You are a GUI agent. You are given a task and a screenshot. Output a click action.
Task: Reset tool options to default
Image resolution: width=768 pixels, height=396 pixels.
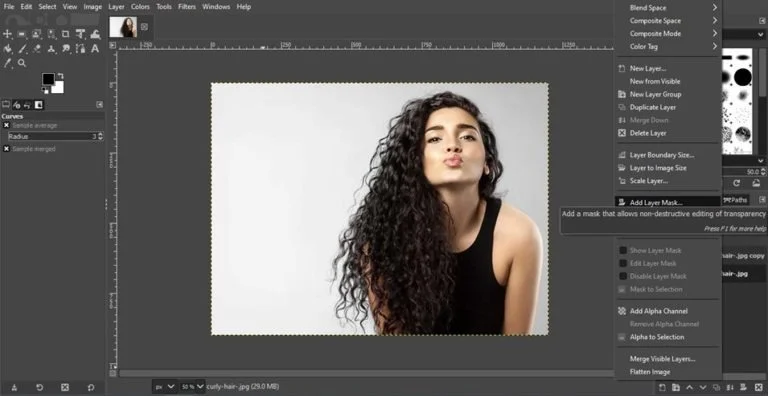(91, 387)
